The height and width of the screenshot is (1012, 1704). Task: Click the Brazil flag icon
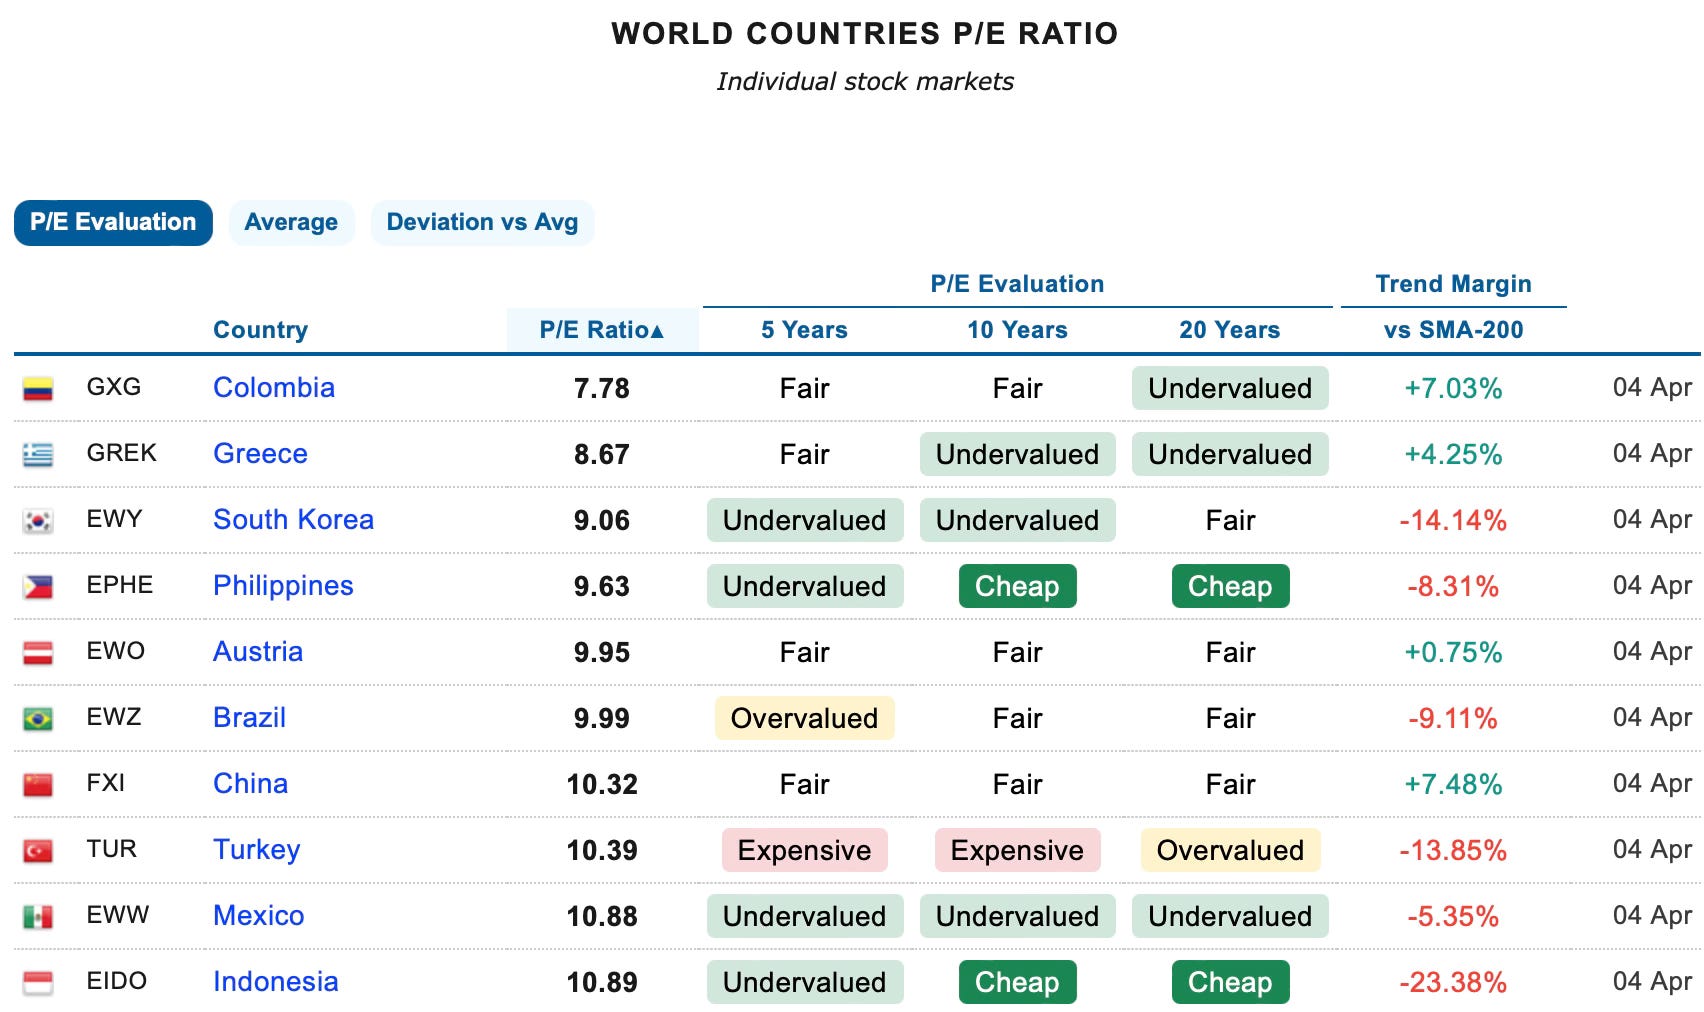38,719
